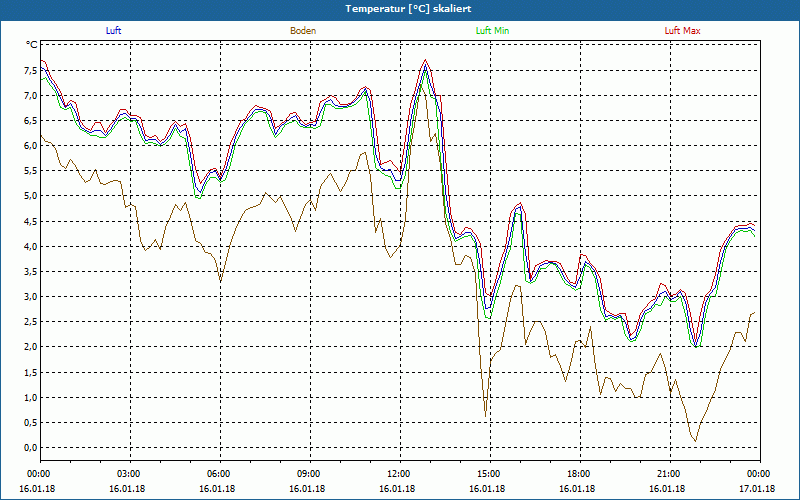
Task: Click the '15:00' time axis label
Action: click(490, 474)
